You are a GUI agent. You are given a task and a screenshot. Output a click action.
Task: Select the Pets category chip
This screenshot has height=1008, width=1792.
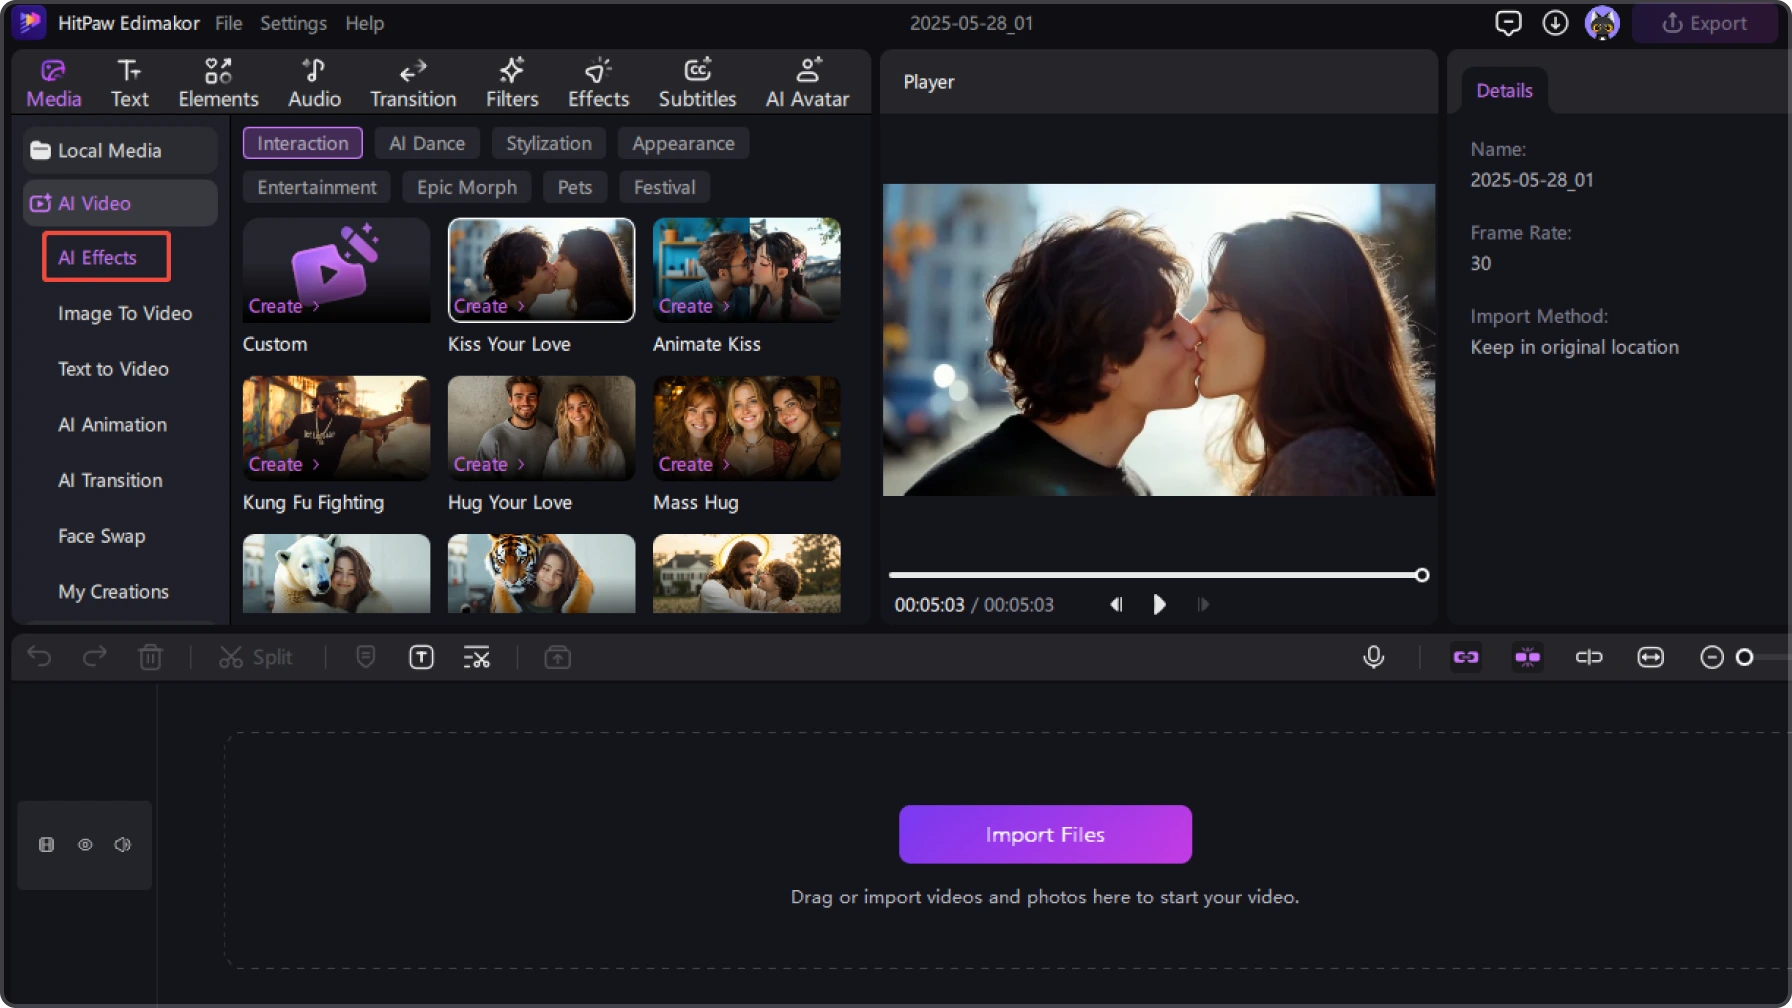click(x=575, y=187)
